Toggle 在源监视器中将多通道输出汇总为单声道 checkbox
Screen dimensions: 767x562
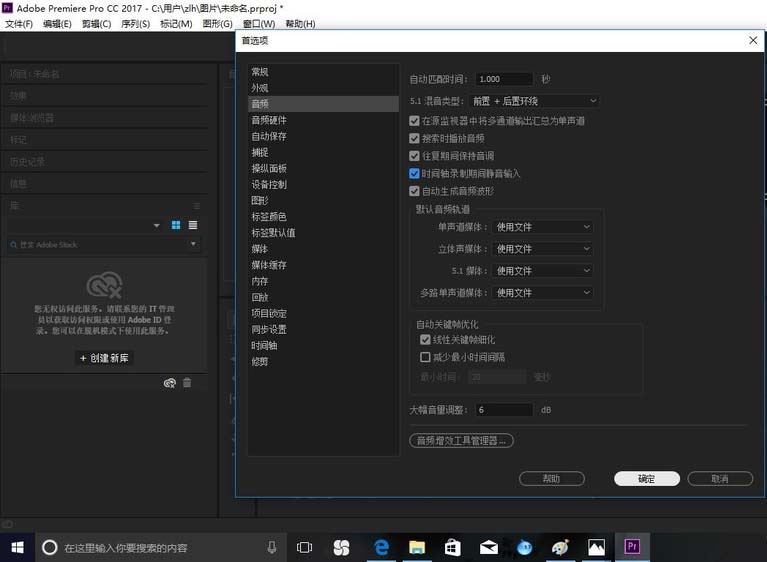click(414, 121)
